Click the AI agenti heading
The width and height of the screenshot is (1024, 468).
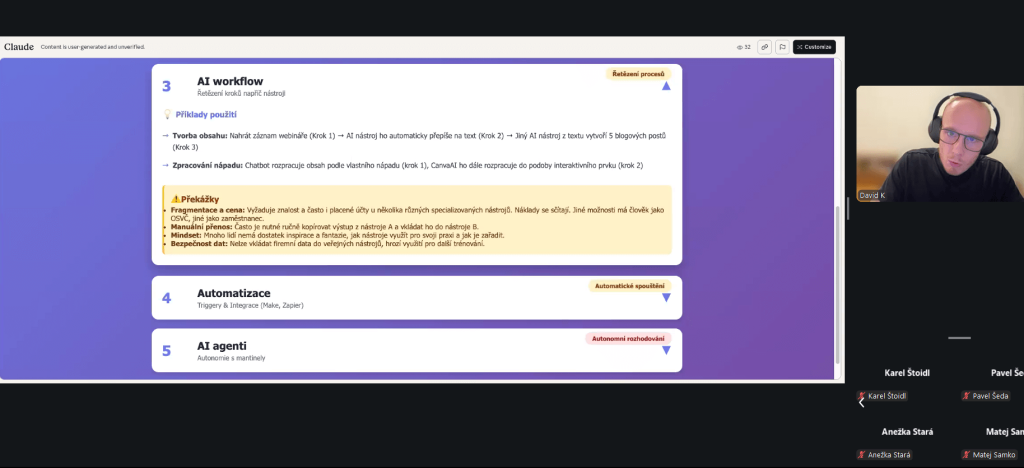221,346
